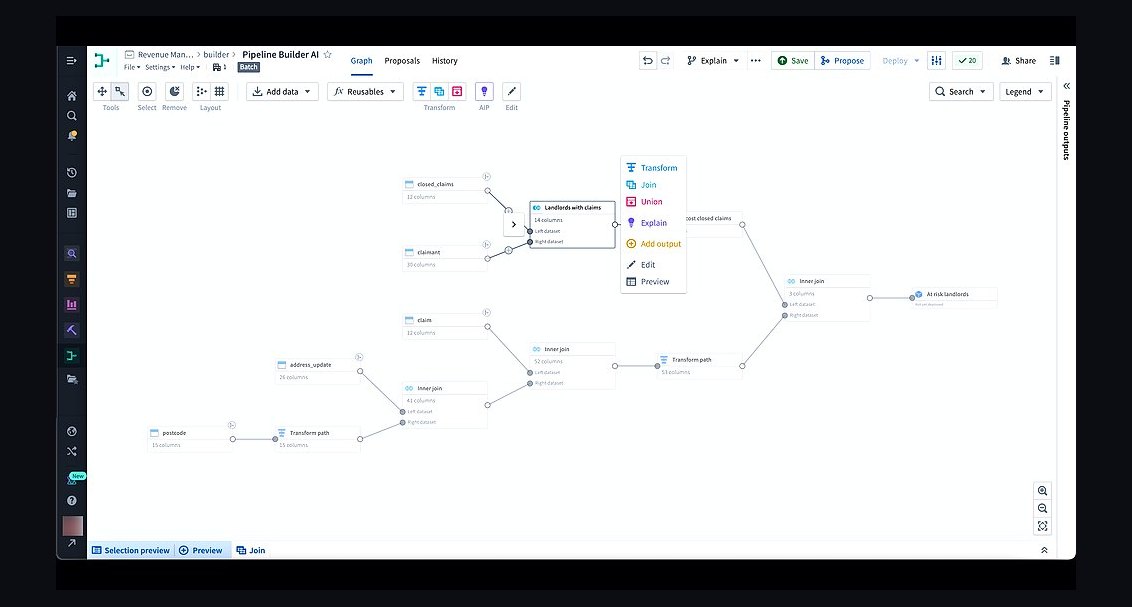
Task: Expand the Settings menu
Action: (x=160, y=67)
